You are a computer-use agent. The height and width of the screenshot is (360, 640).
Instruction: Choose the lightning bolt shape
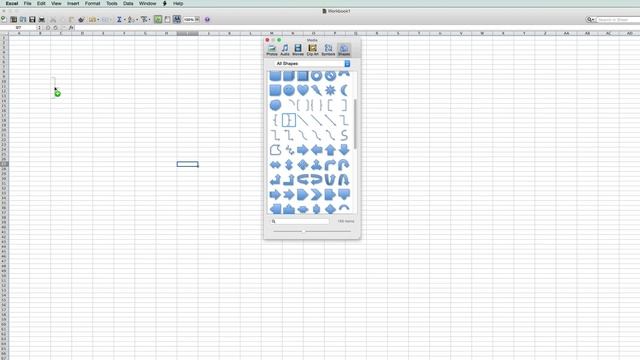316,90
